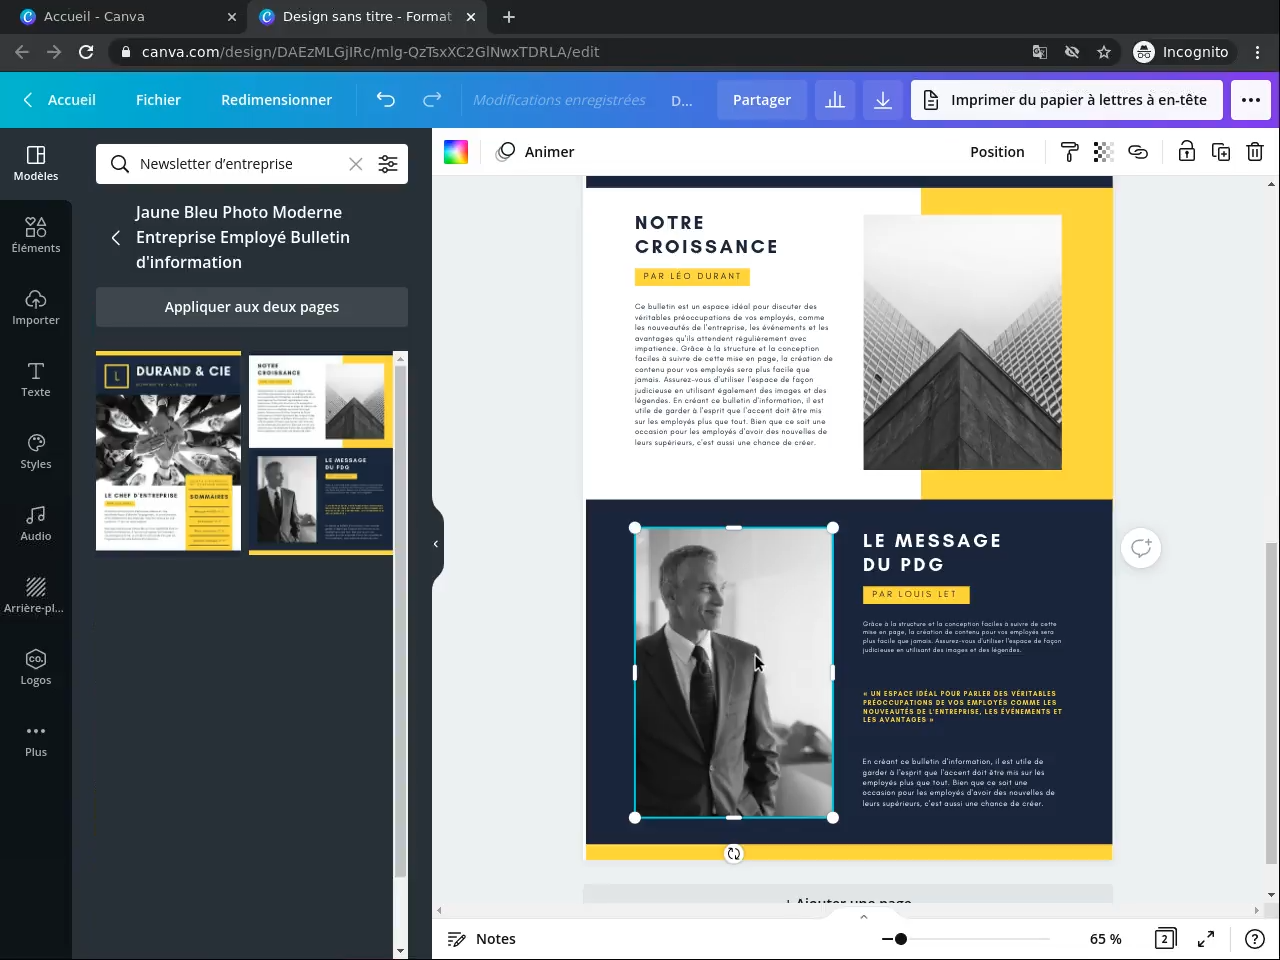
Task: Duplicate the selected element
Action: click(x=1221, y=152)
